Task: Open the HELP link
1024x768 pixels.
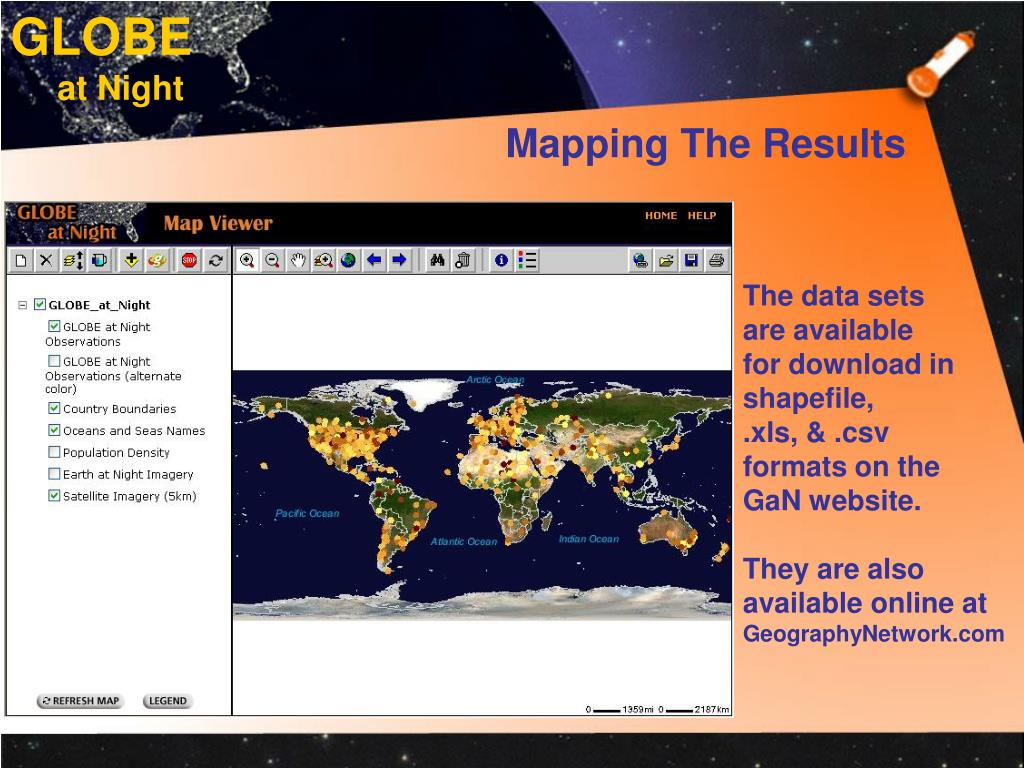Action: (702, 216)
